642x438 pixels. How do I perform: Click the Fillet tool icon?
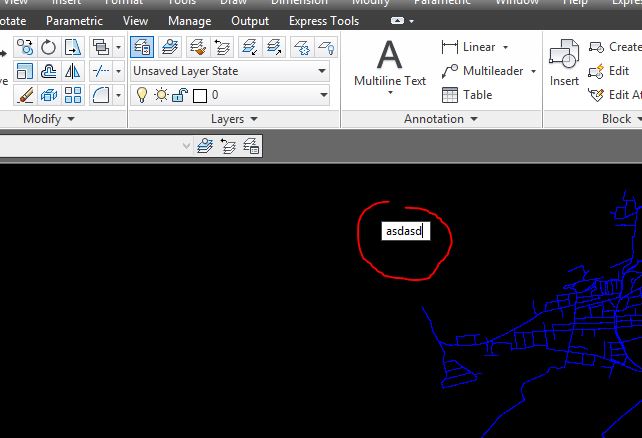[x=101, y=95]
